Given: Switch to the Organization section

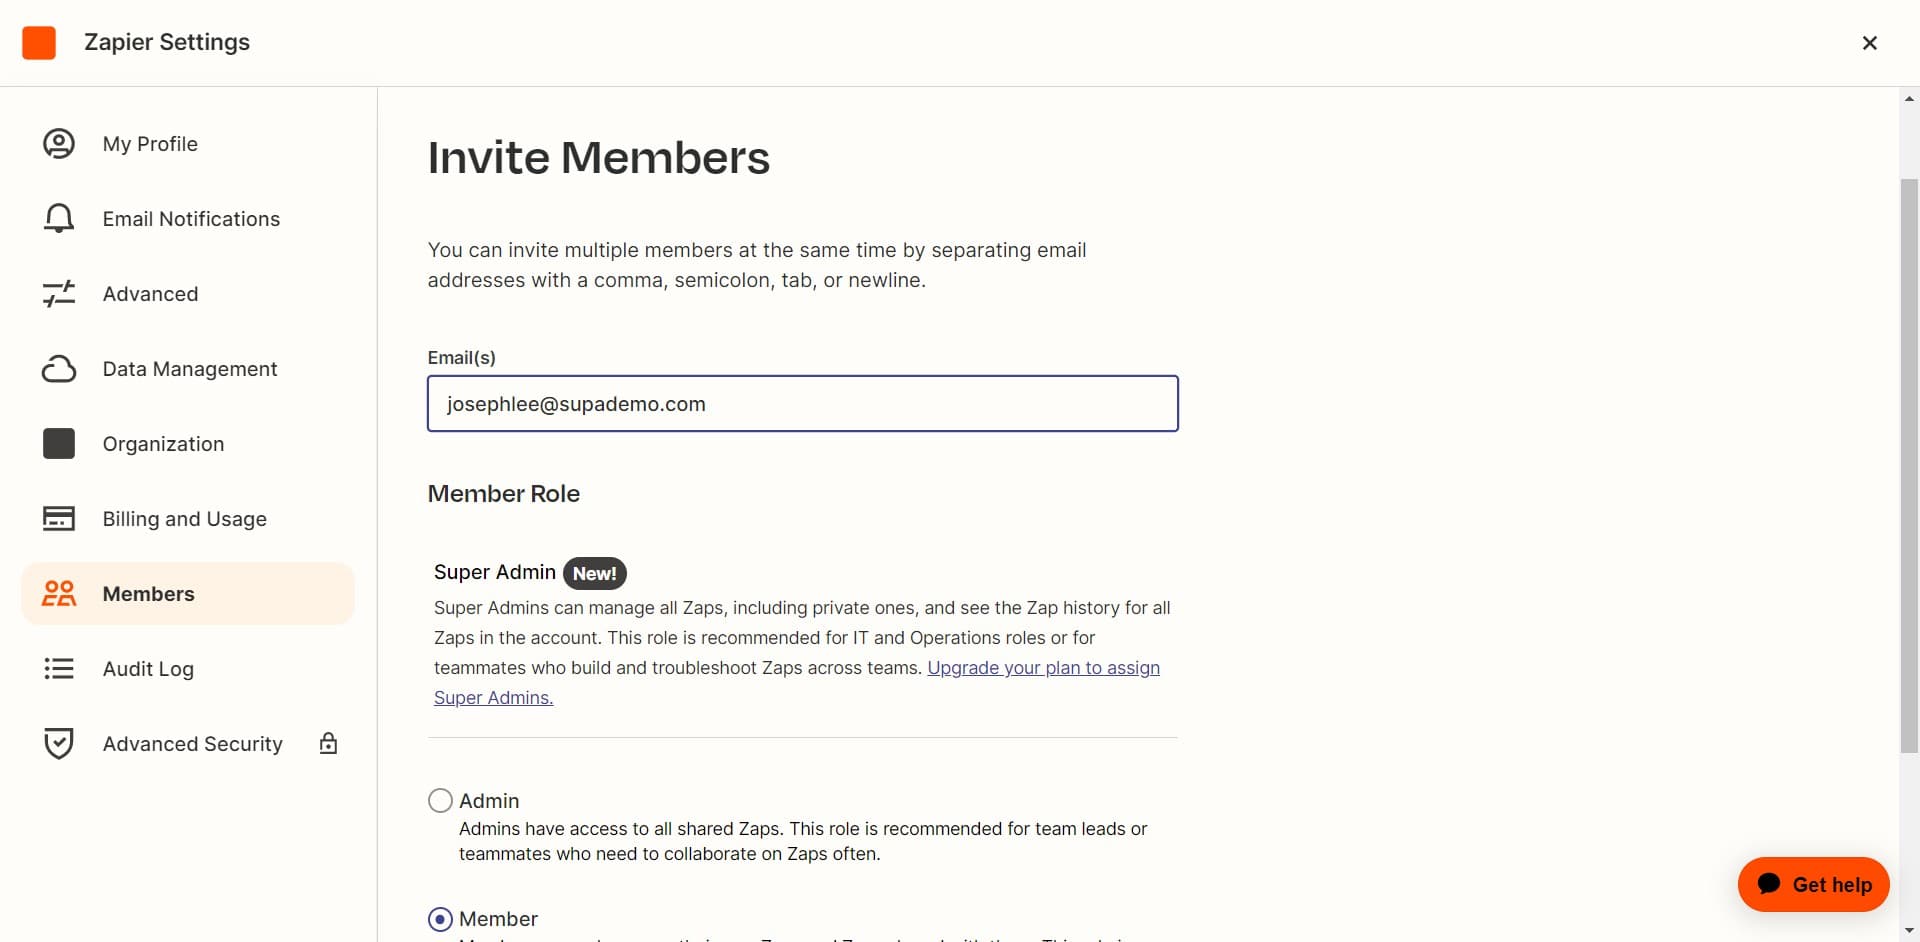Looking at the screenshot, I should [163, 443].
